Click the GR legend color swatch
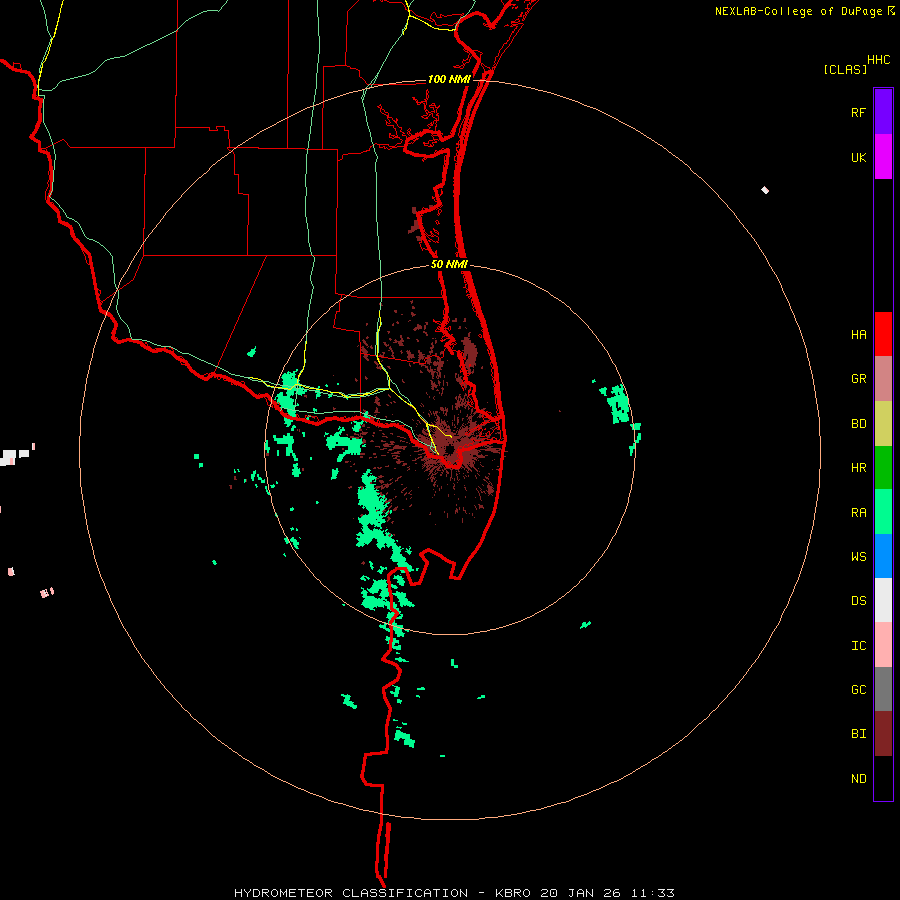 click(883, 379)
